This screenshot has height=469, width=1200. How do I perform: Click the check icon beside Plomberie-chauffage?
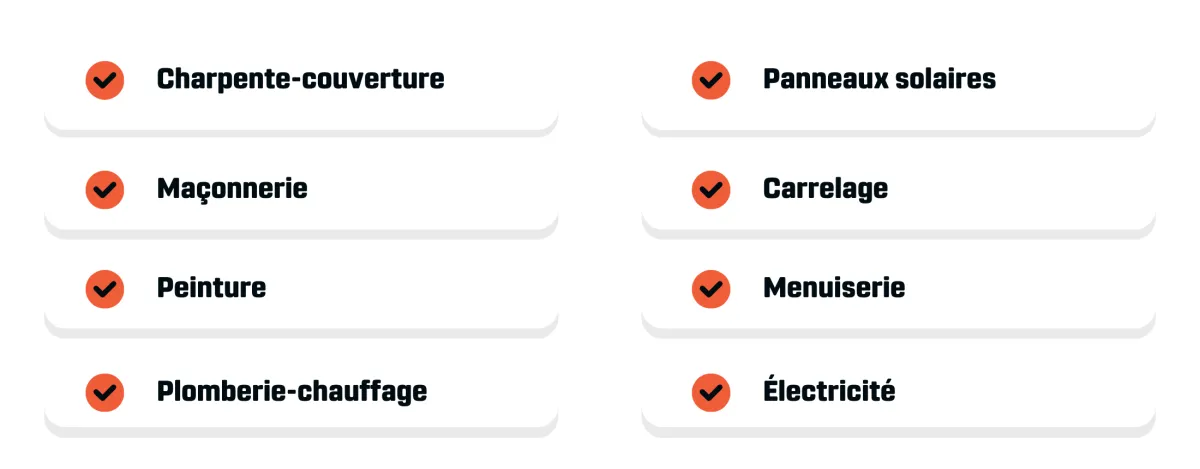[x=104, y=391]
